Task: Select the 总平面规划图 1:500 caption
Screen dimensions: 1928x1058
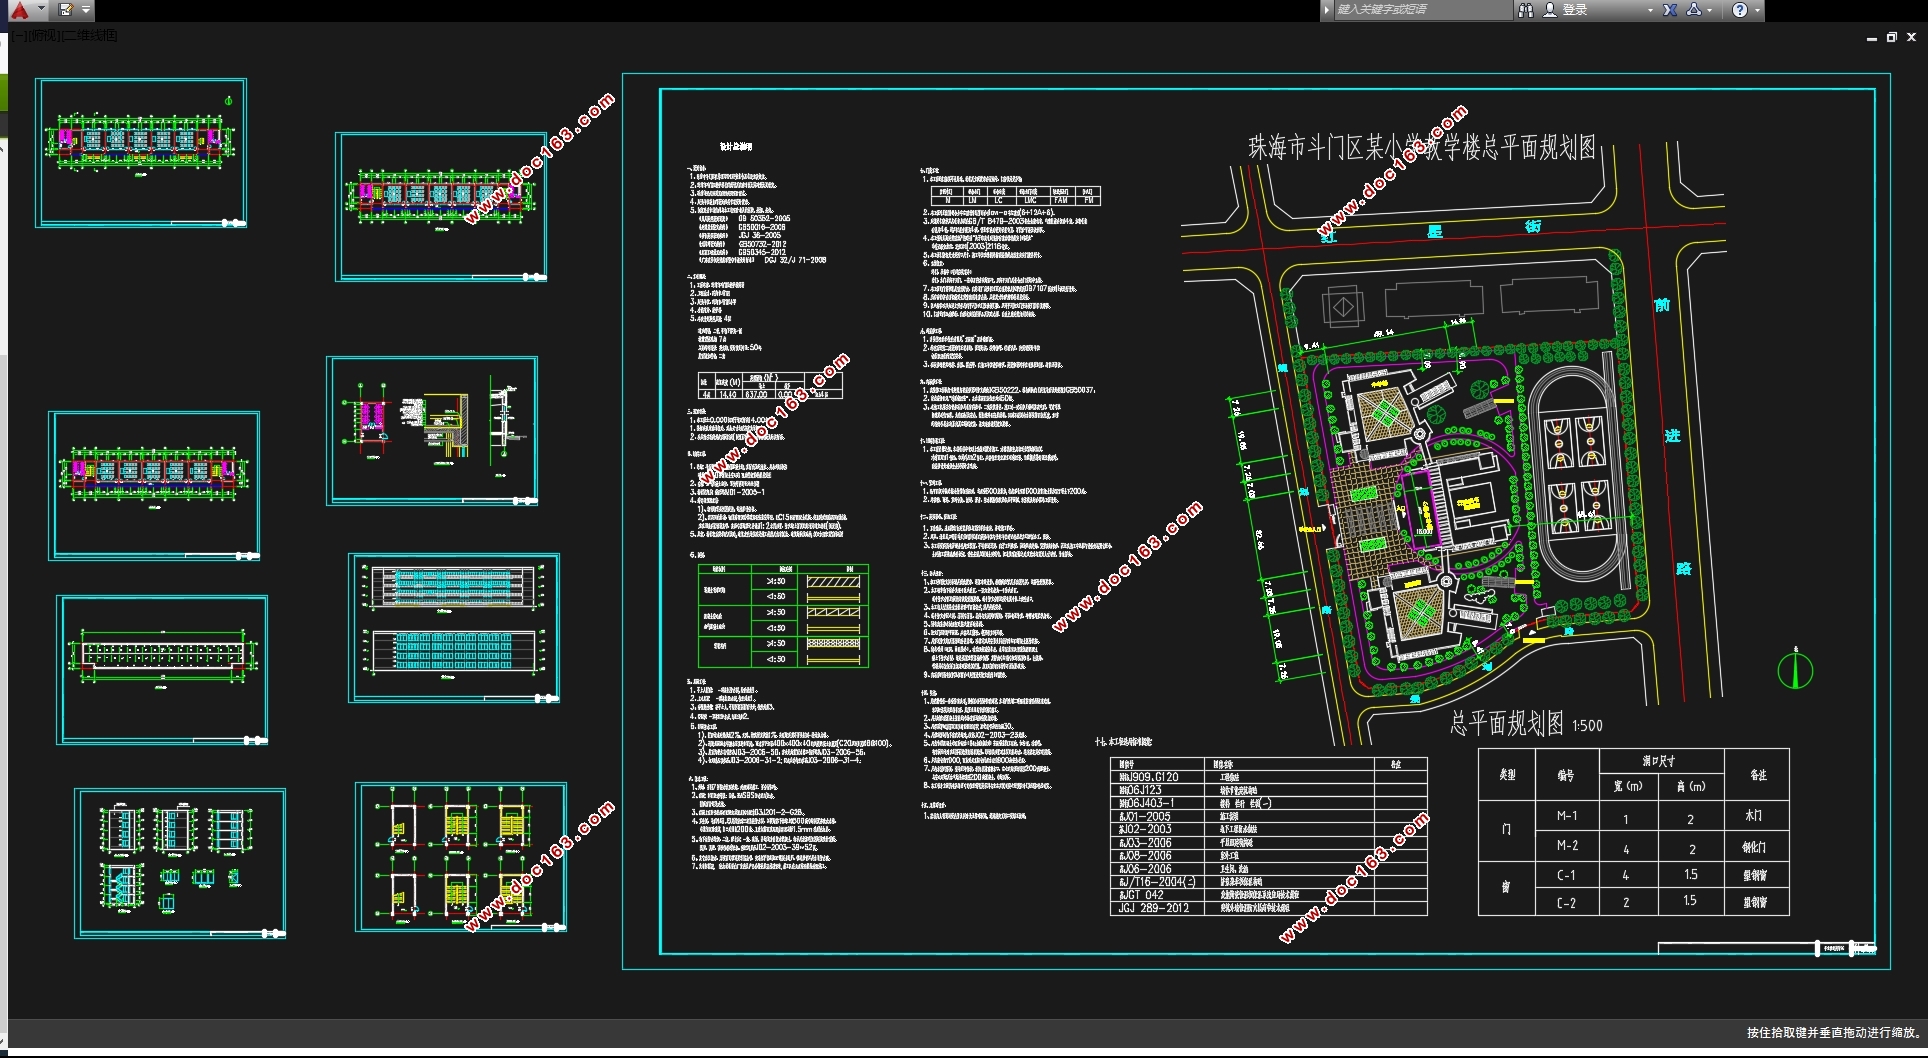Action: pos(1526,724)
